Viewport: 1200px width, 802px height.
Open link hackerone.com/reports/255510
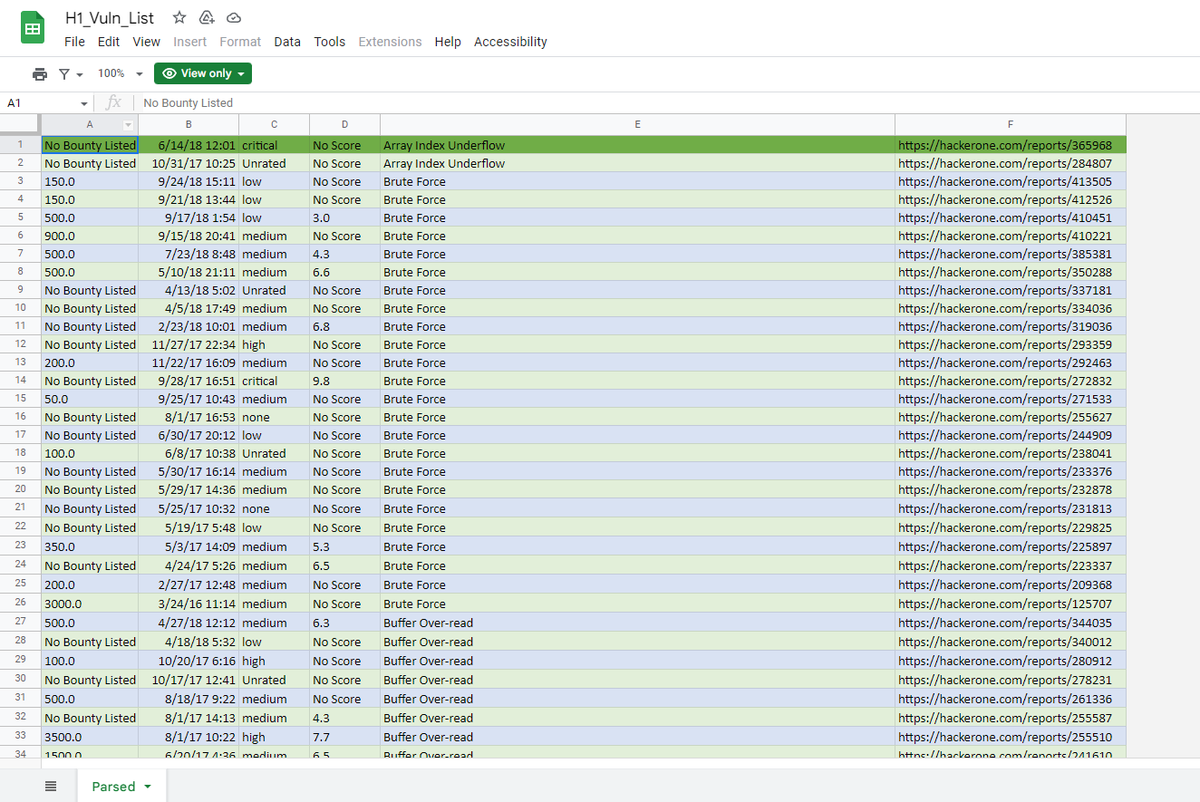(1005, 737)
